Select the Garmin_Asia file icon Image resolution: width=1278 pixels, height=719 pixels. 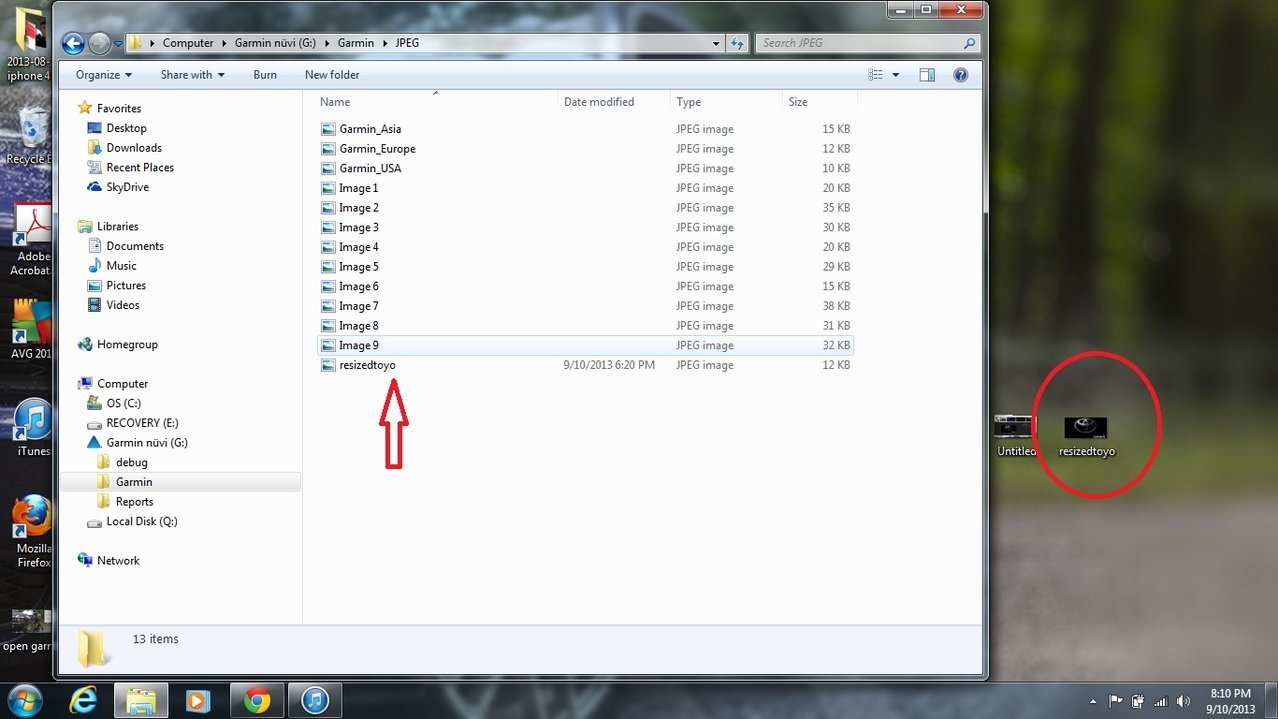pyautogui.click(x=328, y=129)
